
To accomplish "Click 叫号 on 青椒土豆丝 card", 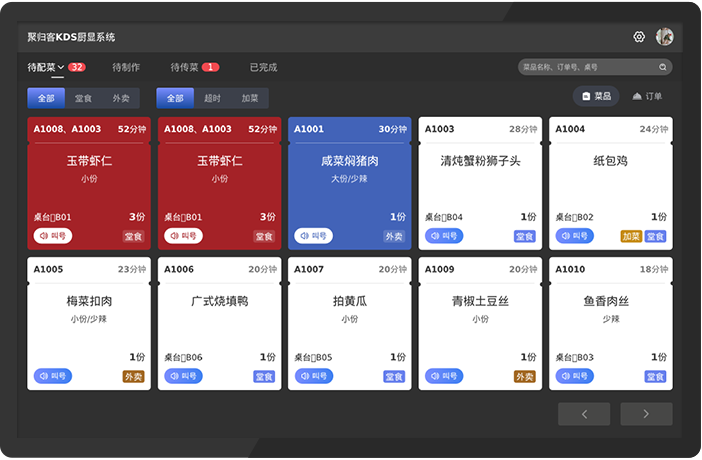I will (x=444, y=376).
